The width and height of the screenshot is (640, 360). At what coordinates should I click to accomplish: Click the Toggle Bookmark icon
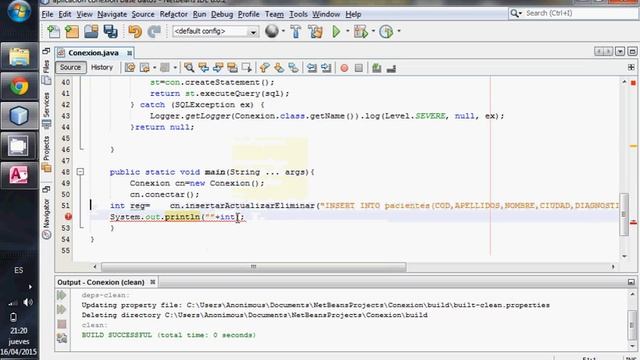pos(293,68)
